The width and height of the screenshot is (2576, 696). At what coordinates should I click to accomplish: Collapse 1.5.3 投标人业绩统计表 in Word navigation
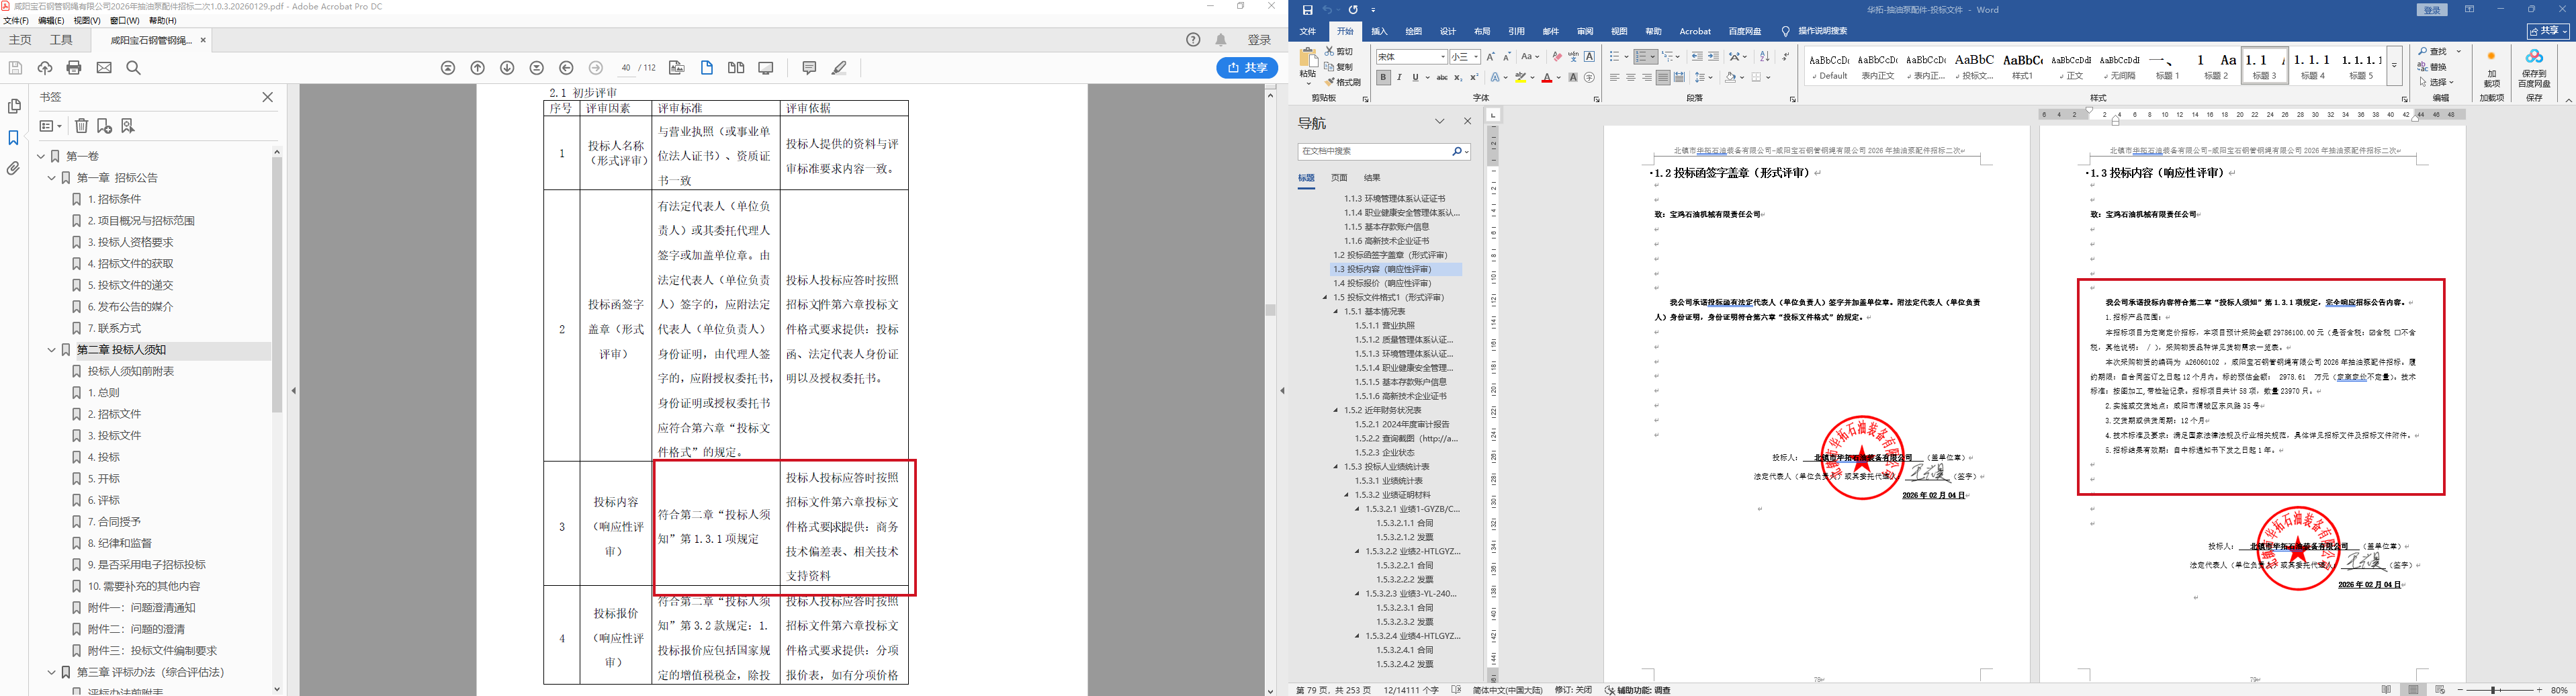(x=1335, y=467)
